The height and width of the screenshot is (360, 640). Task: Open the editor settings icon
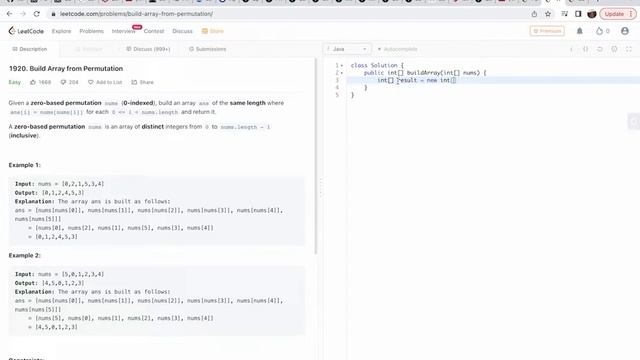614,49
